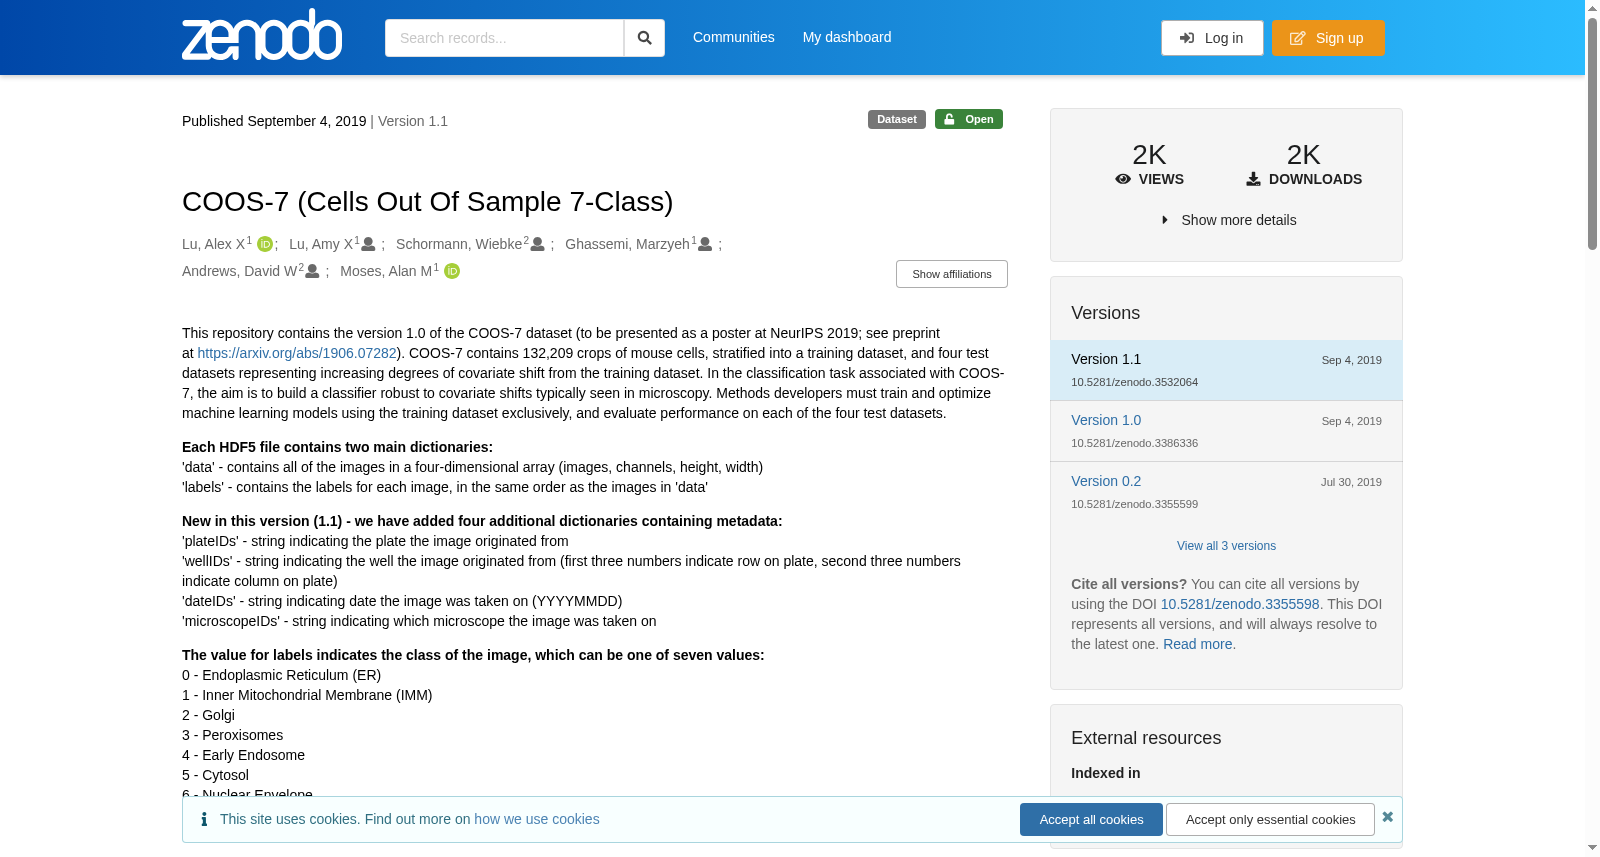1600x857 pixels.
Task: Click the Zenodo logo
Action: point(262,35)
